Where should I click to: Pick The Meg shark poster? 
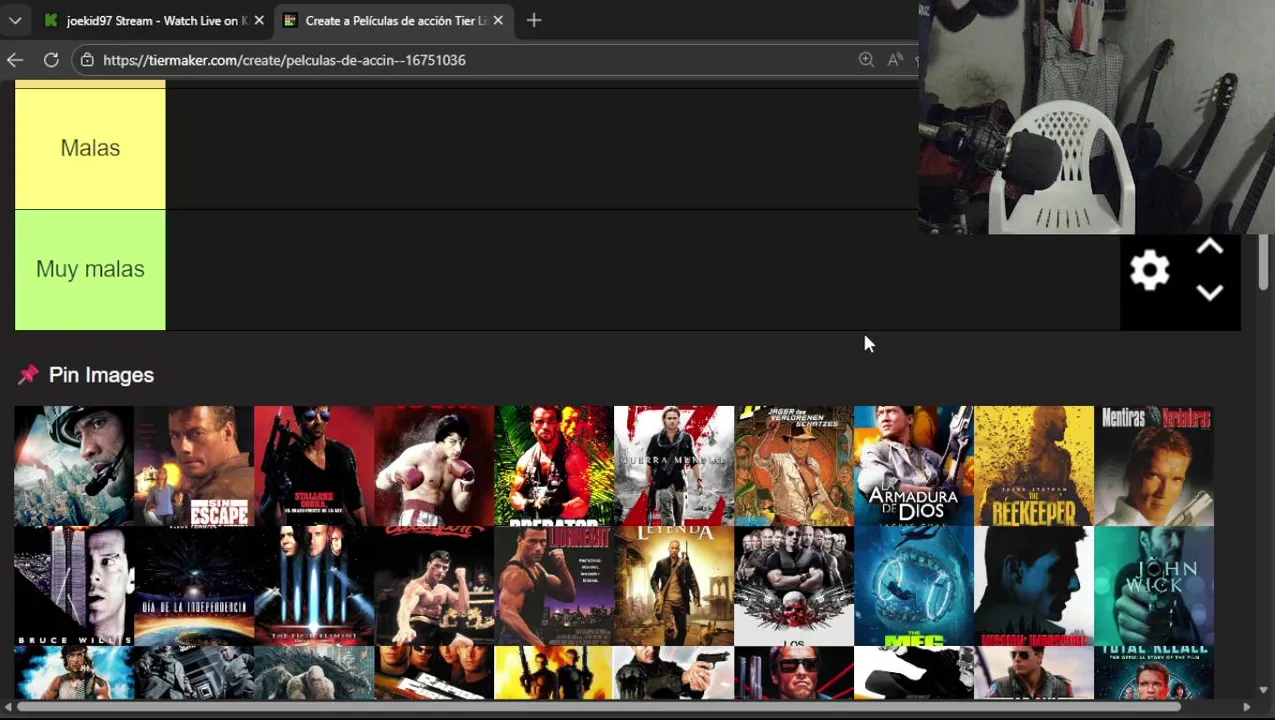[x=914, y=586]
